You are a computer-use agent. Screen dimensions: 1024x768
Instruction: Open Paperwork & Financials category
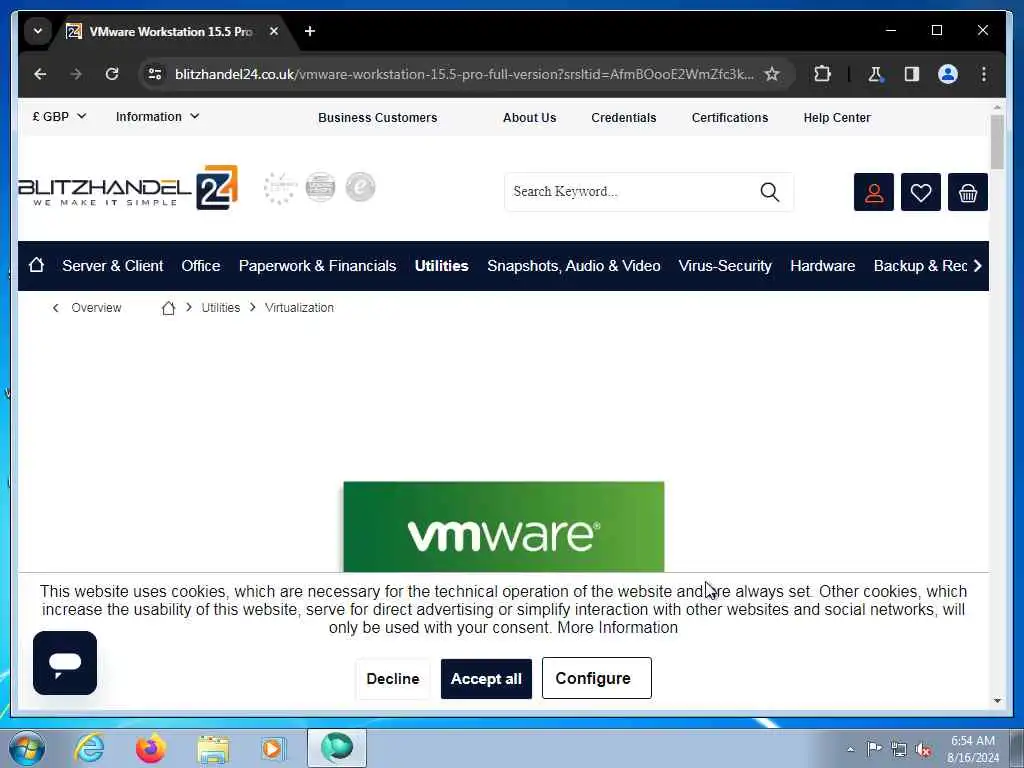[x=317, y=266]
